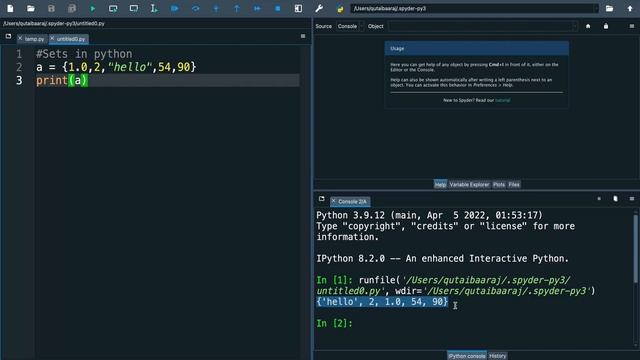Image resolution: width=640 pixels, height=360 pixels.
Task: Run current cell and advance icon
Action: pos(133,8)
